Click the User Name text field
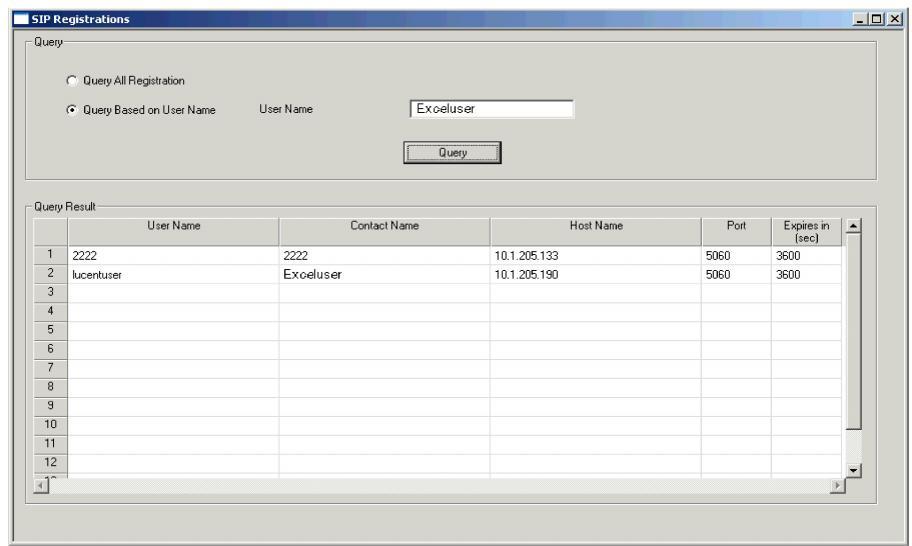The height and width of the screenshot is (546, 912). coord(491,109)
